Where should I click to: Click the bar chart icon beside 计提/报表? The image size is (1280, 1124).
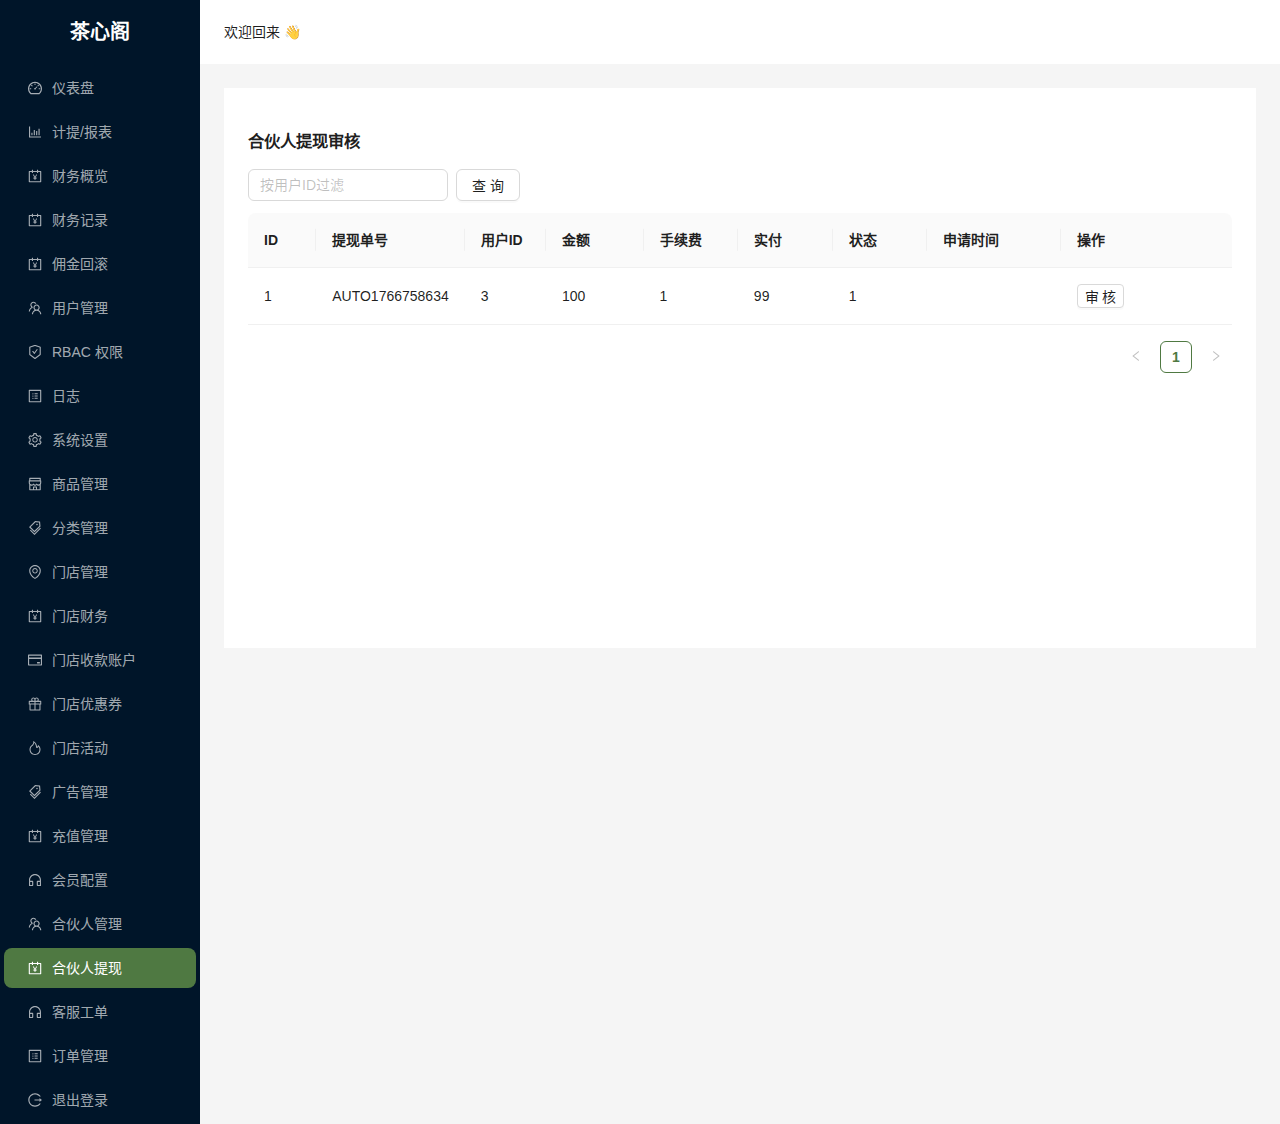coord(35,132)
